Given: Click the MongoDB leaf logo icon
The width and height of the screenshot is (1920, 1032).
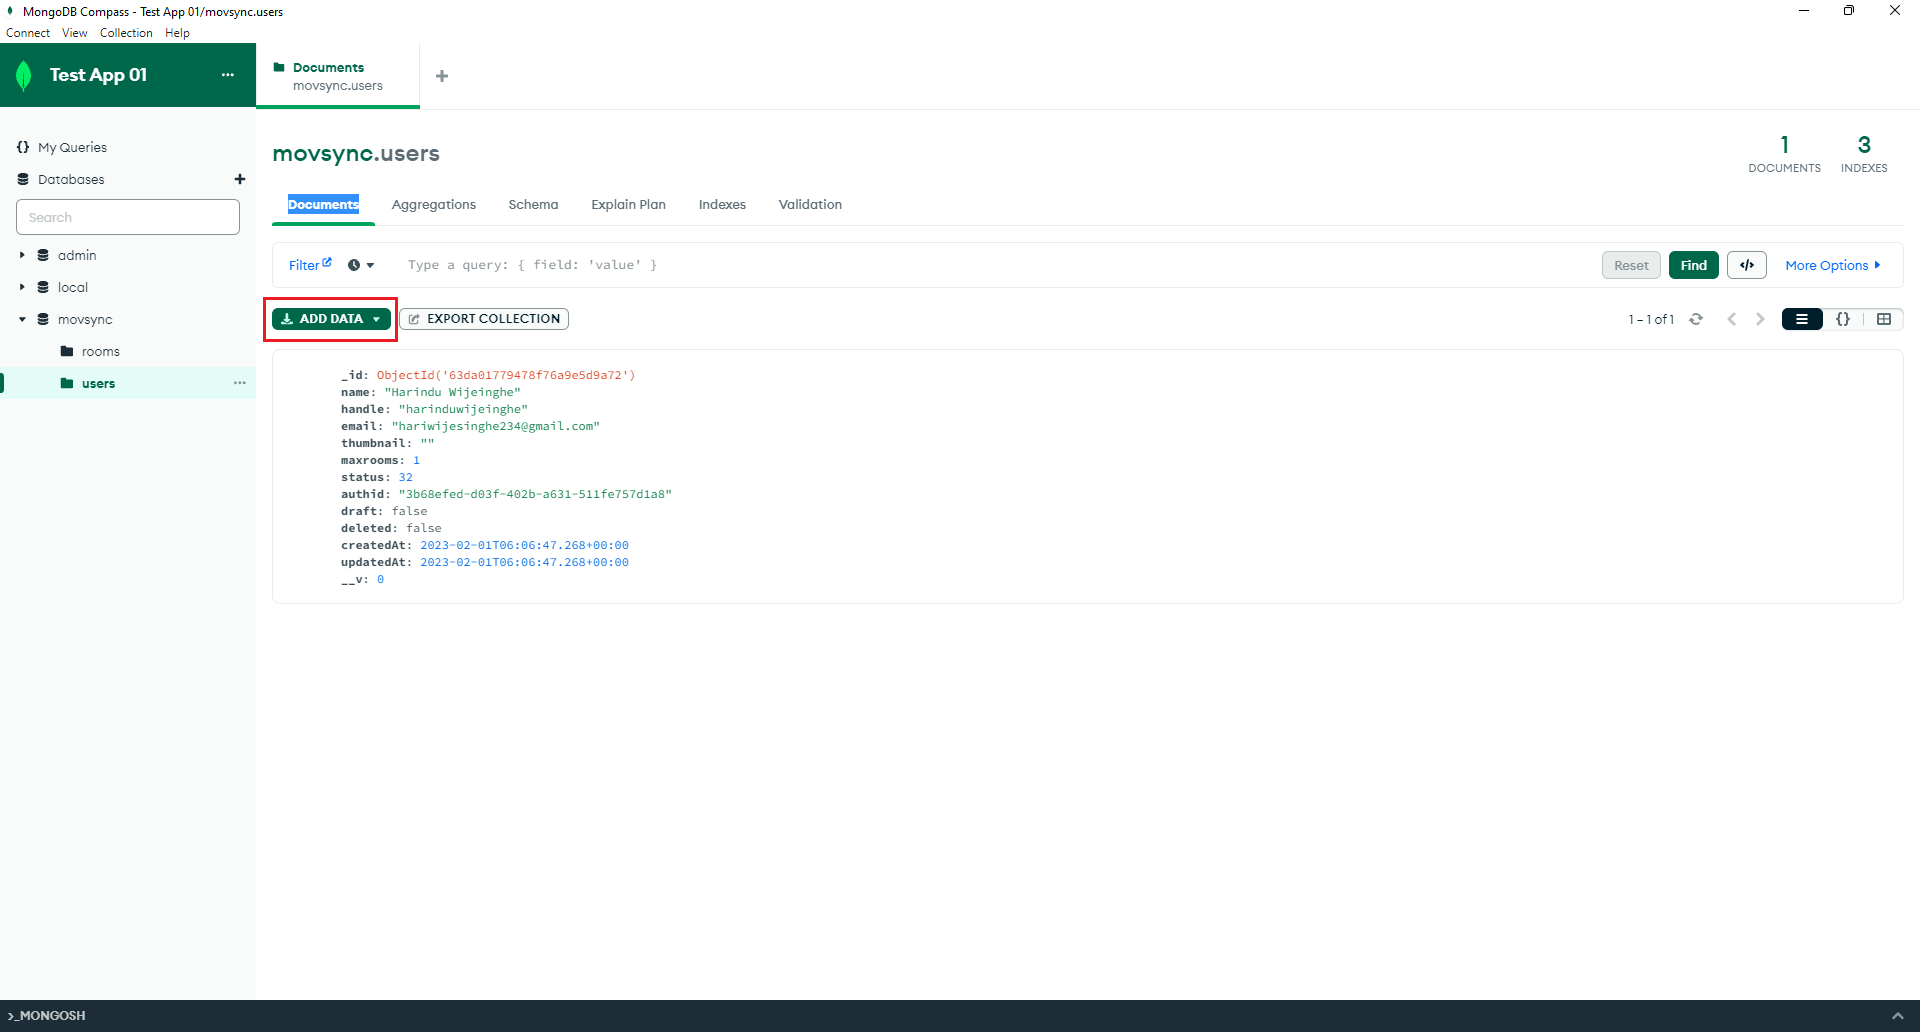Looking at the screenshot, I should click(24, 75).
